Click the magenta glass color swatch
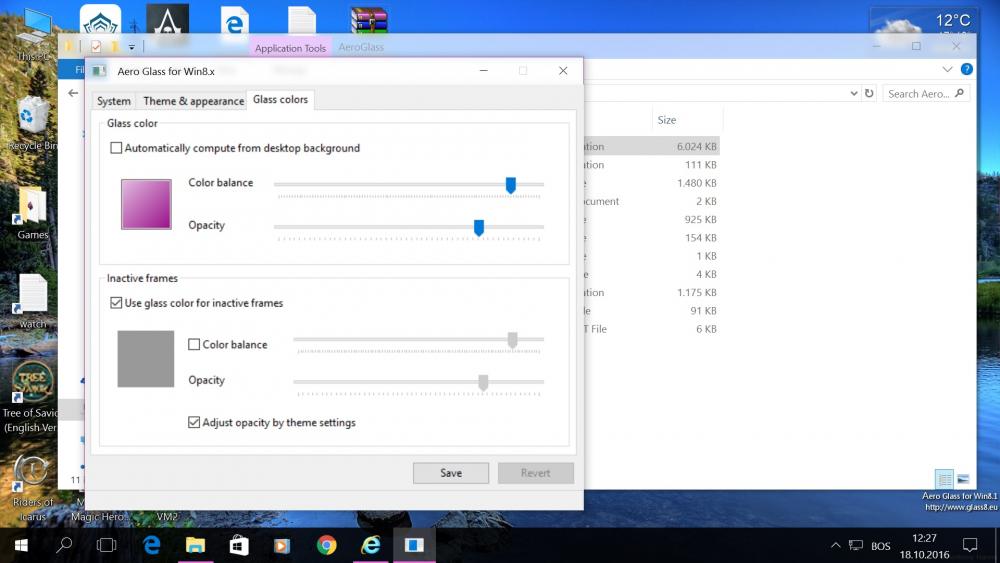1000x563 pixels. point(146,204)
